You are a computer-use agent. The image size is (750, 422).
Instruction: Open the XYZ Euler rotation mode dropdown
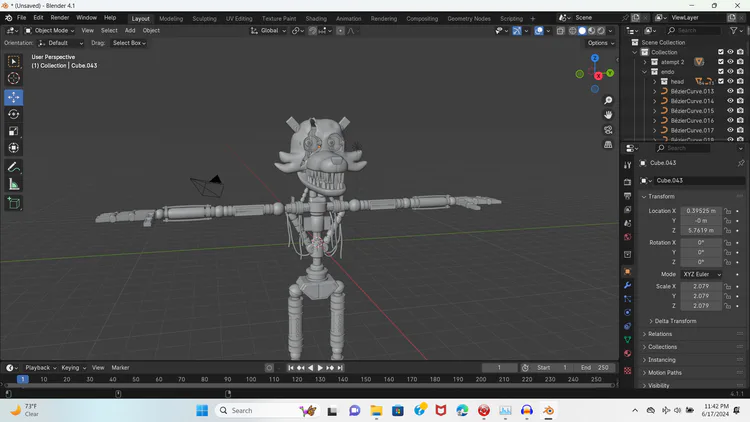[701, 274]
